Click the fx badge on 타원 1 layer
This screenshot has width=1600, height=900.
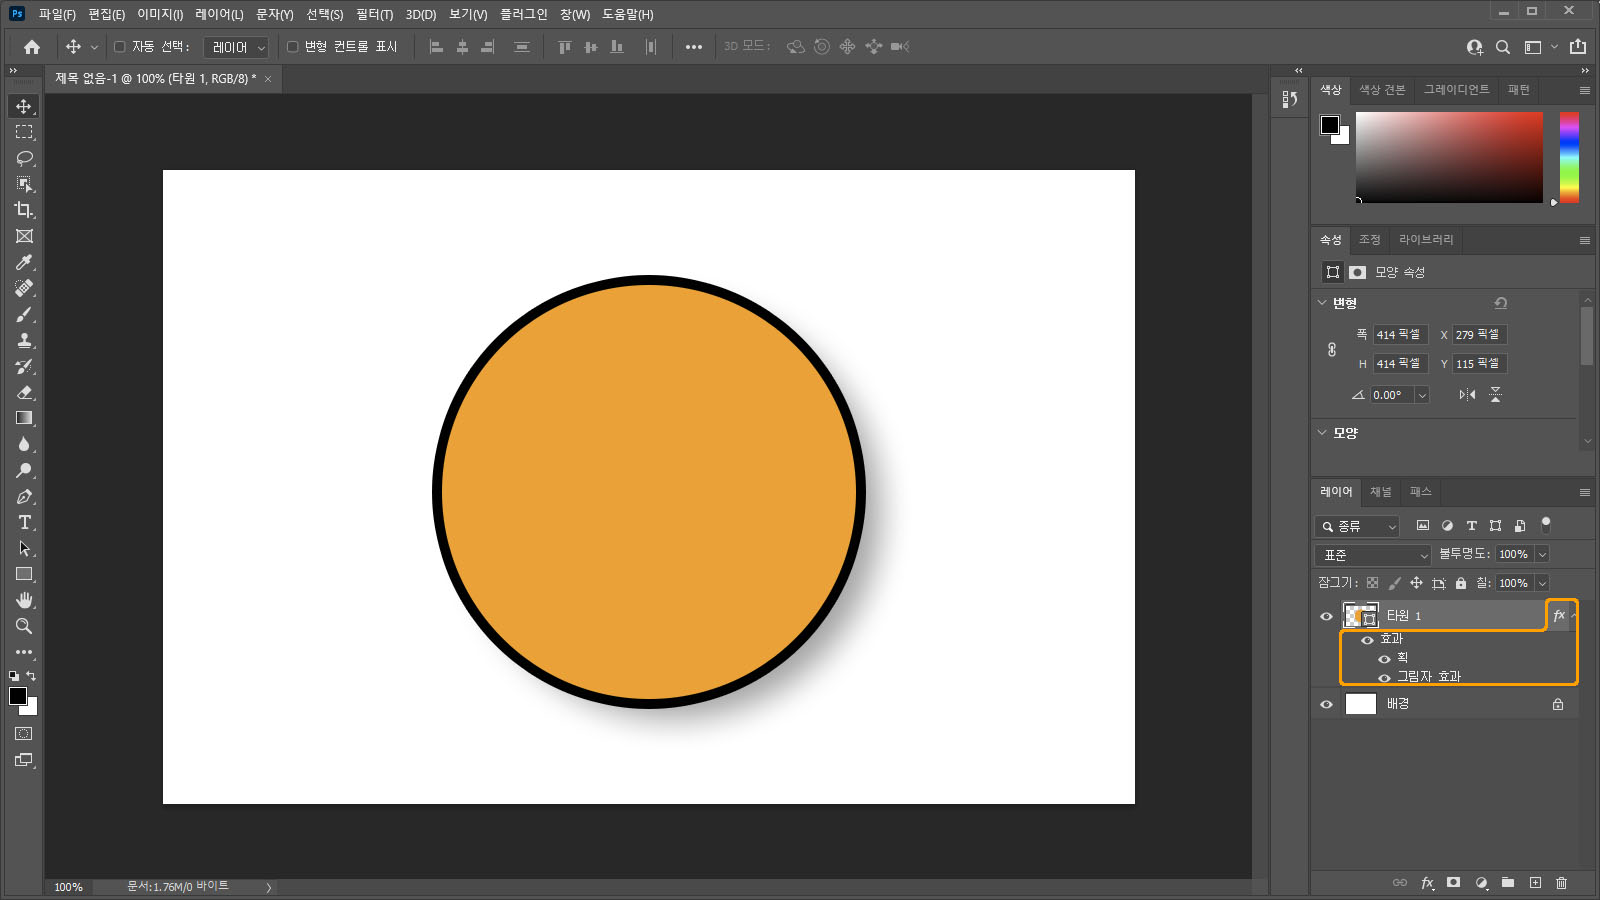(1558, 616)
